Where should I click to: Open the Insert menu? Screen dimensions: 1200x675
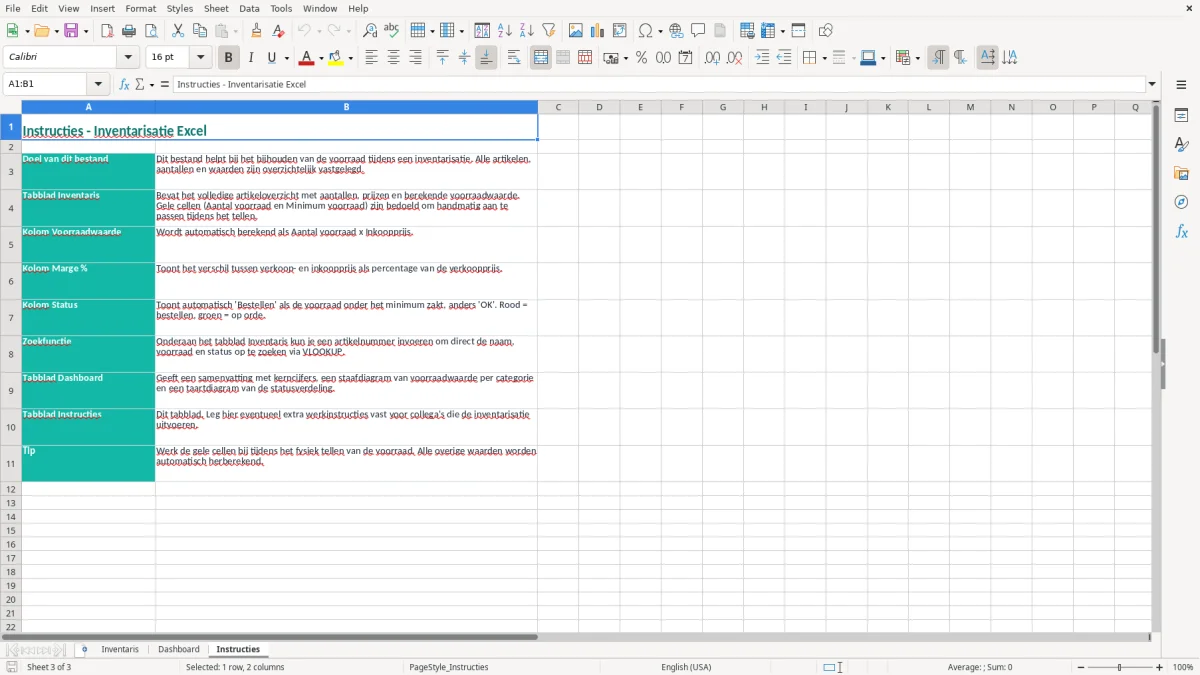click(102, 8)
